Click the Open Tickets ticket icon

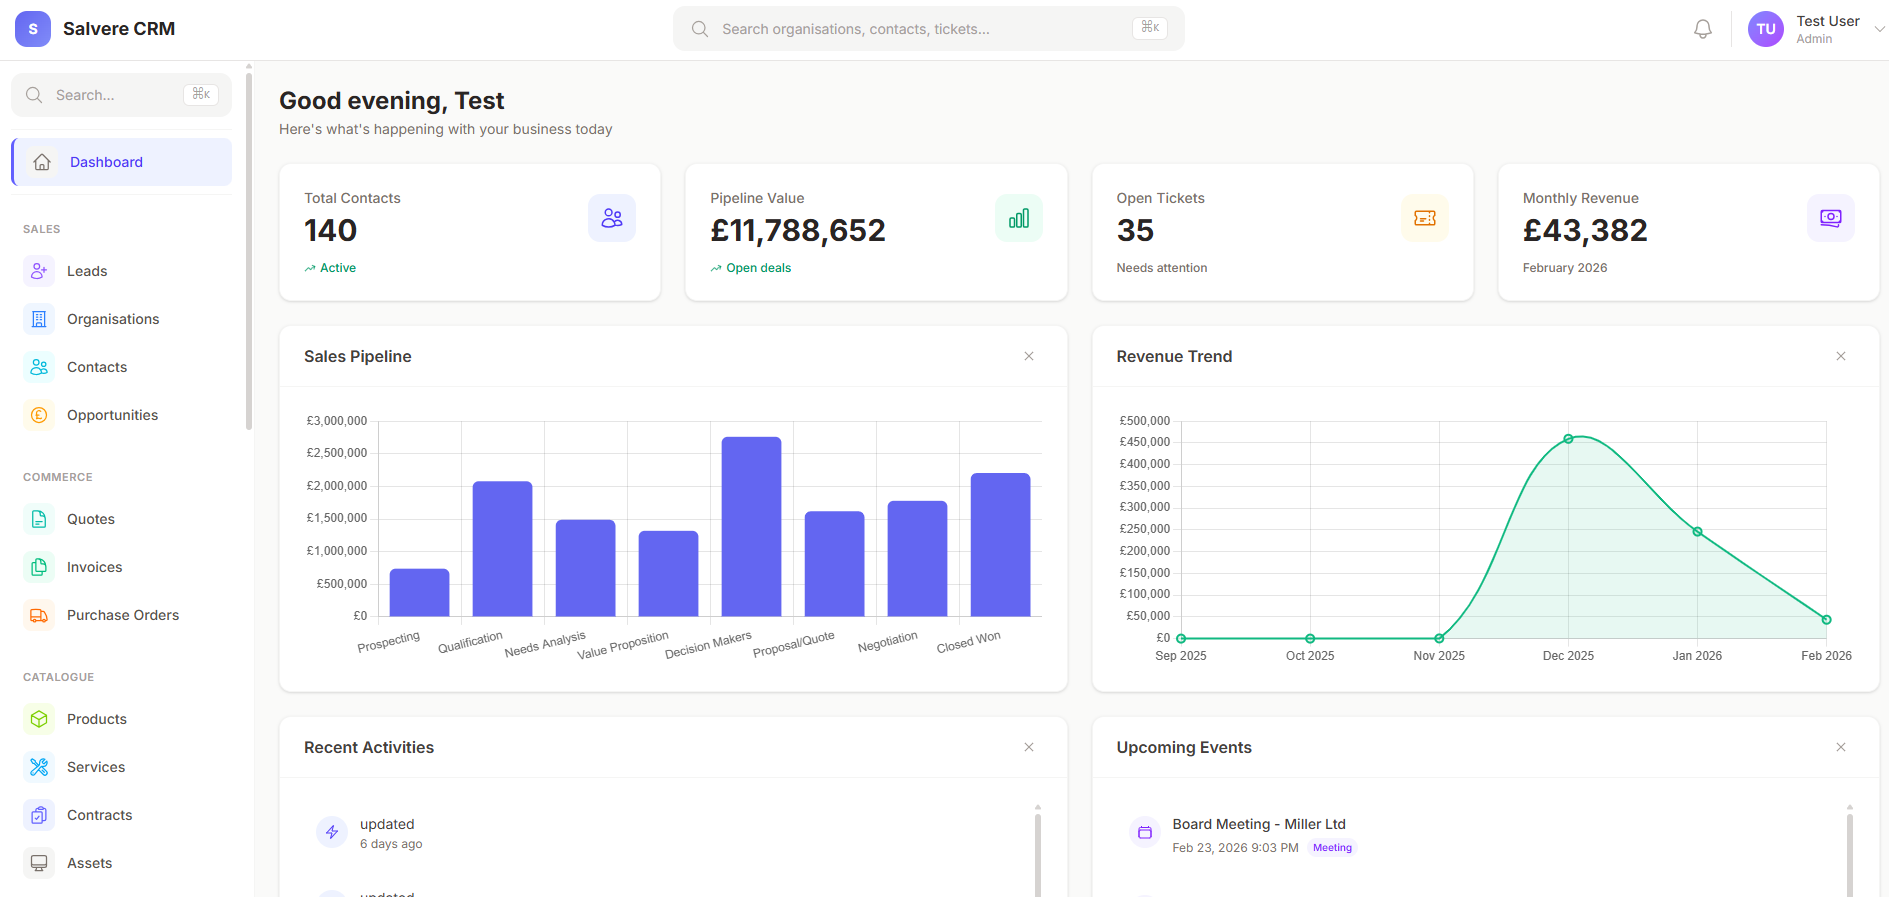pyautogui.click(x=1424, y=218)
